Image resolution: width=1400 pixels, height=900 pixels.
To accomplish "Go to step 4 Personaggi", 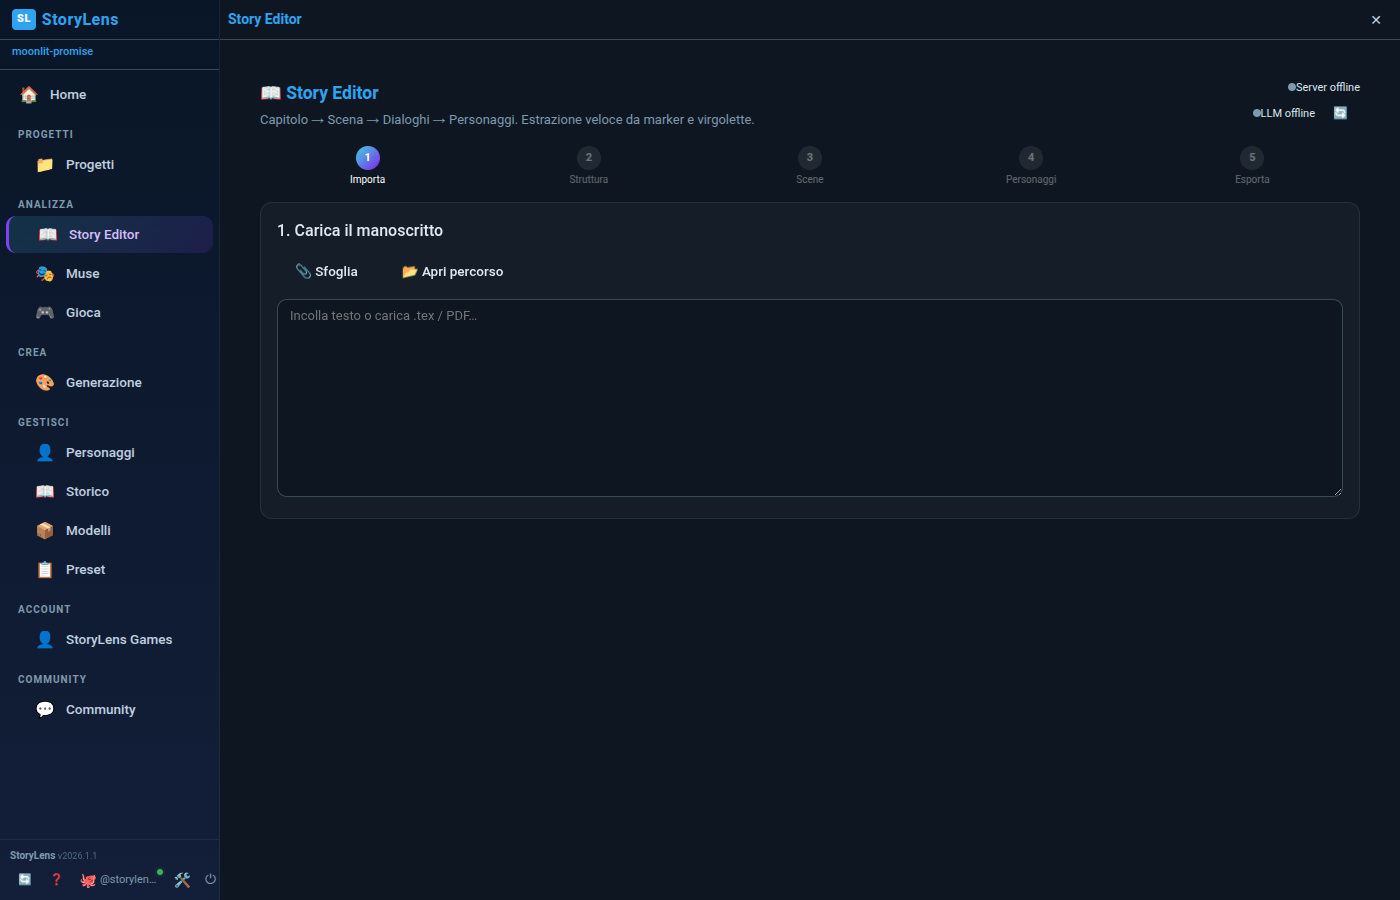I will point(1031,166).
